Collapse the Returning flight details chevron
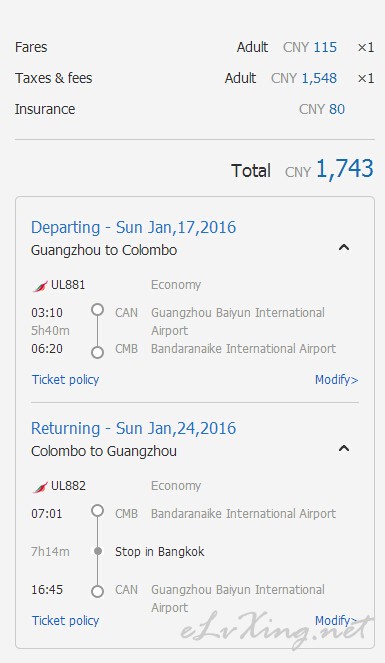The image size is (385, 663). pos(344,448)
